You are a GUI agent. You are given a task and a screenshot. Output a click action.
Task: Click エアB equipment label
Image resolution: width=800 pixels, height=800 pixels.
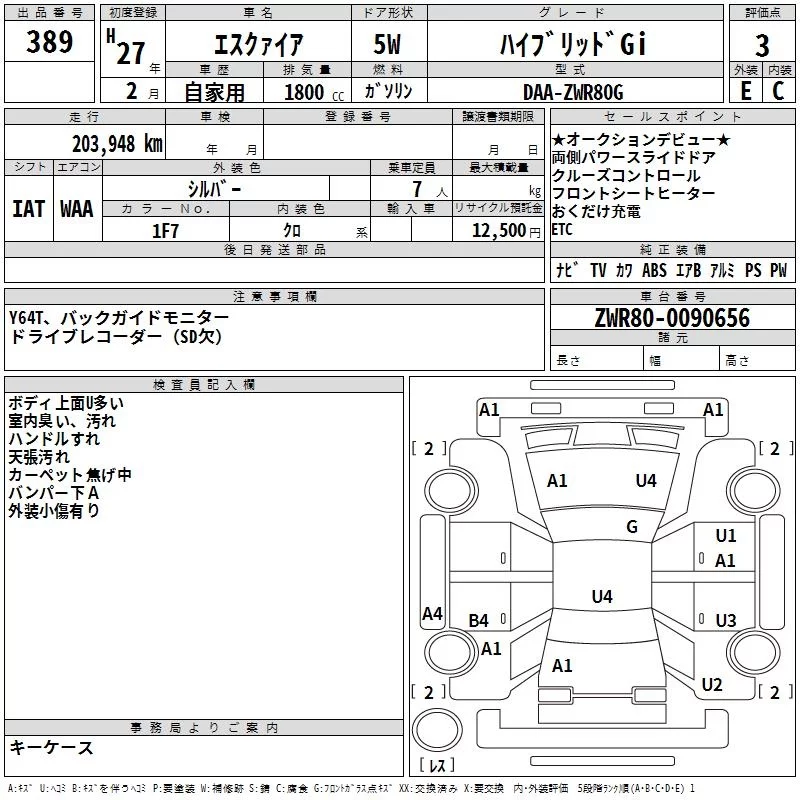click(x=688, y=270)
